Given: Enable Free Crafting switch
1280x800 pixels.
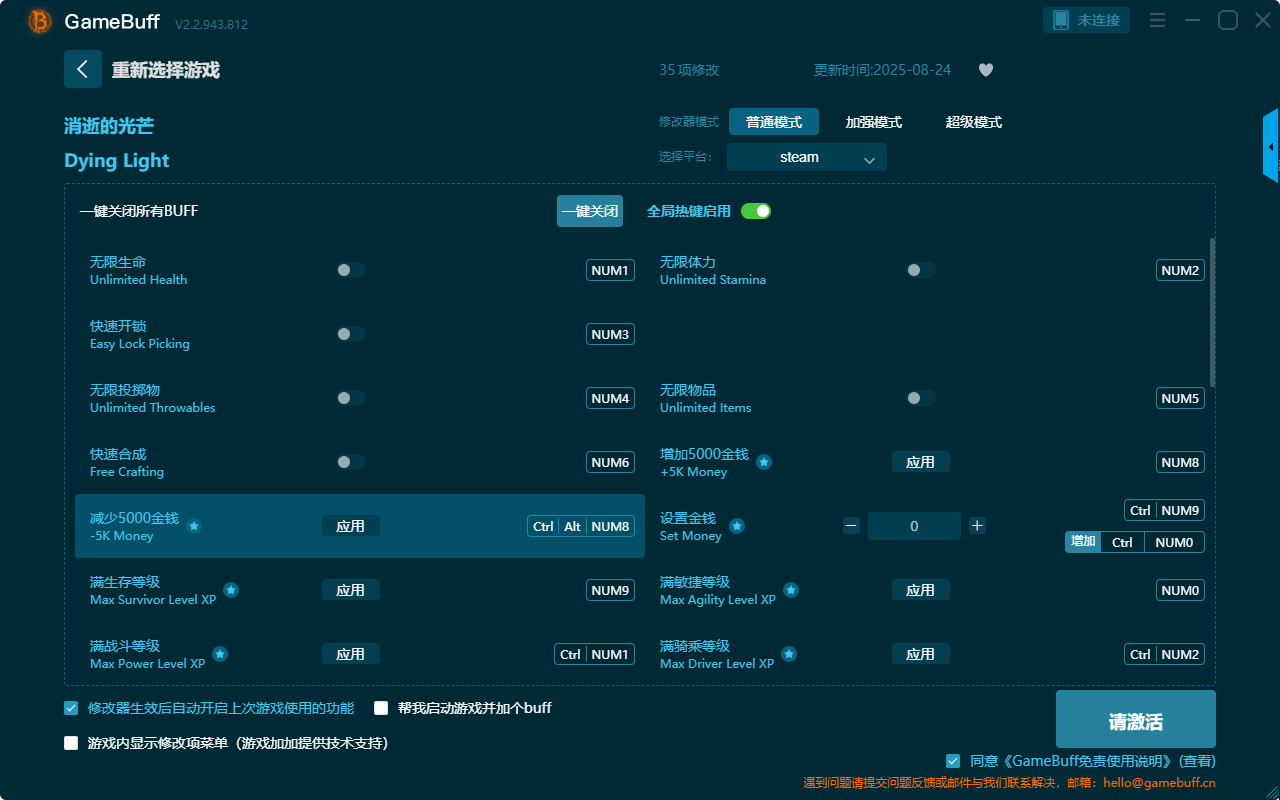Looking at the screenshot, I should [351, 462].
